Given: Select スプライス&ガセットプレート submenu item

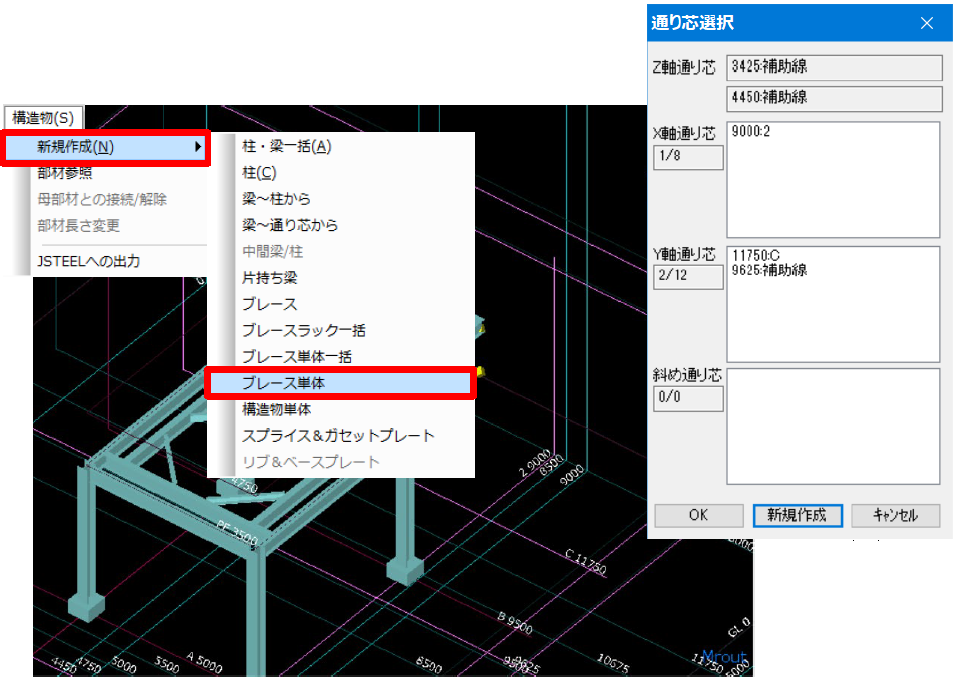Looking at the screenshot, I should point(338,436).
